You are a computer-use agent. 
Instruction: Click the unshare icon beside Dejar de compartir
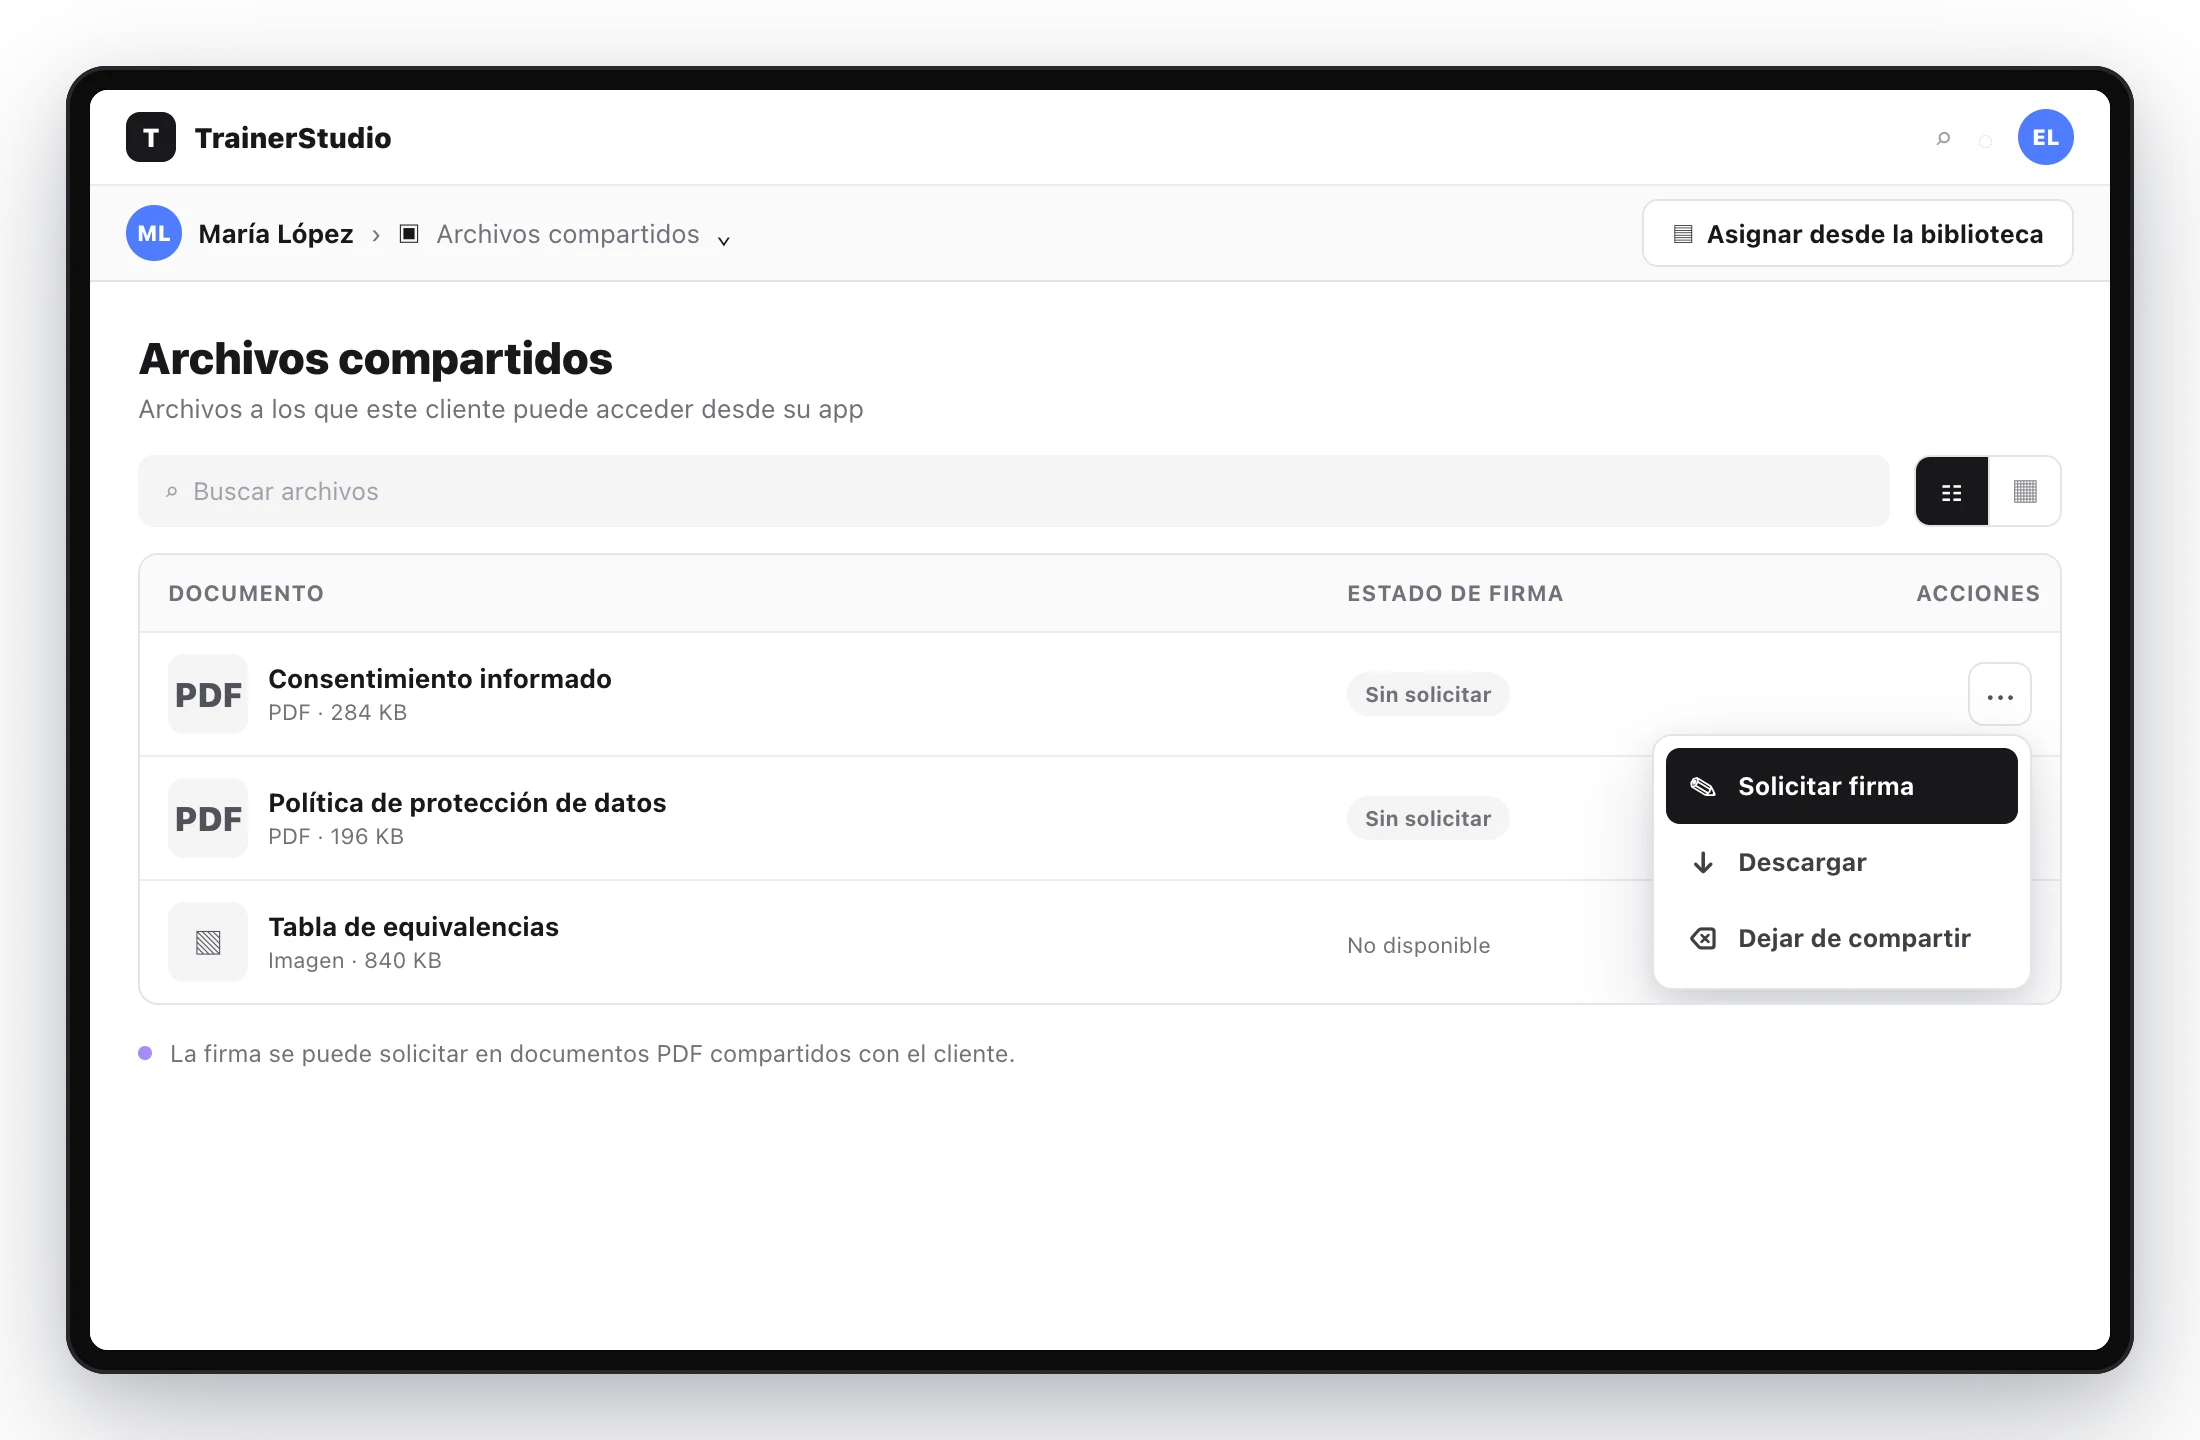[x=1703, y=939]
